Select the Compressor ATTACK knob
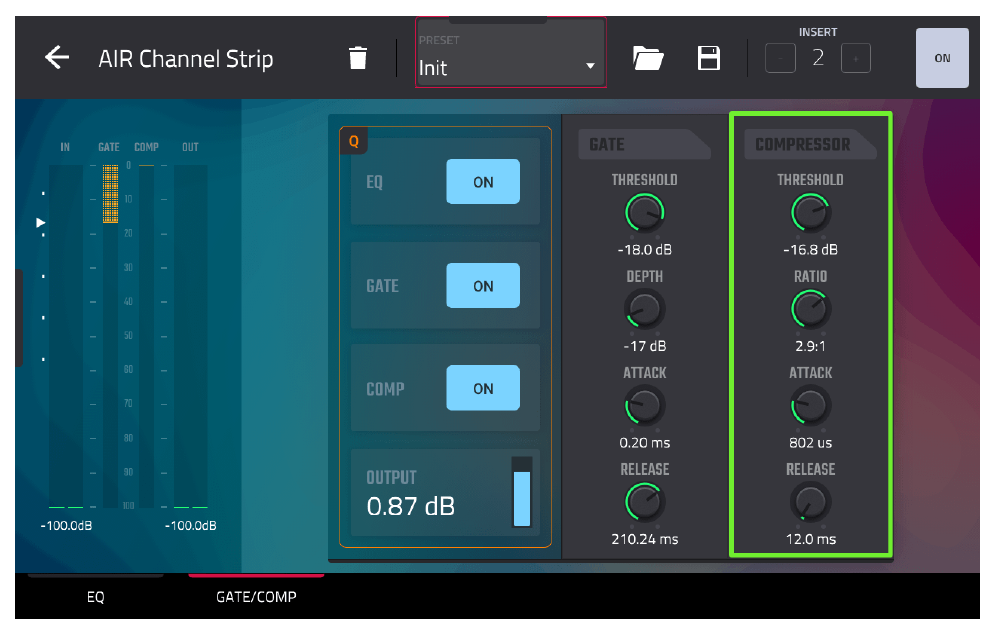The width and height of the screenshot is (996, 636). [x=811, y=406]
